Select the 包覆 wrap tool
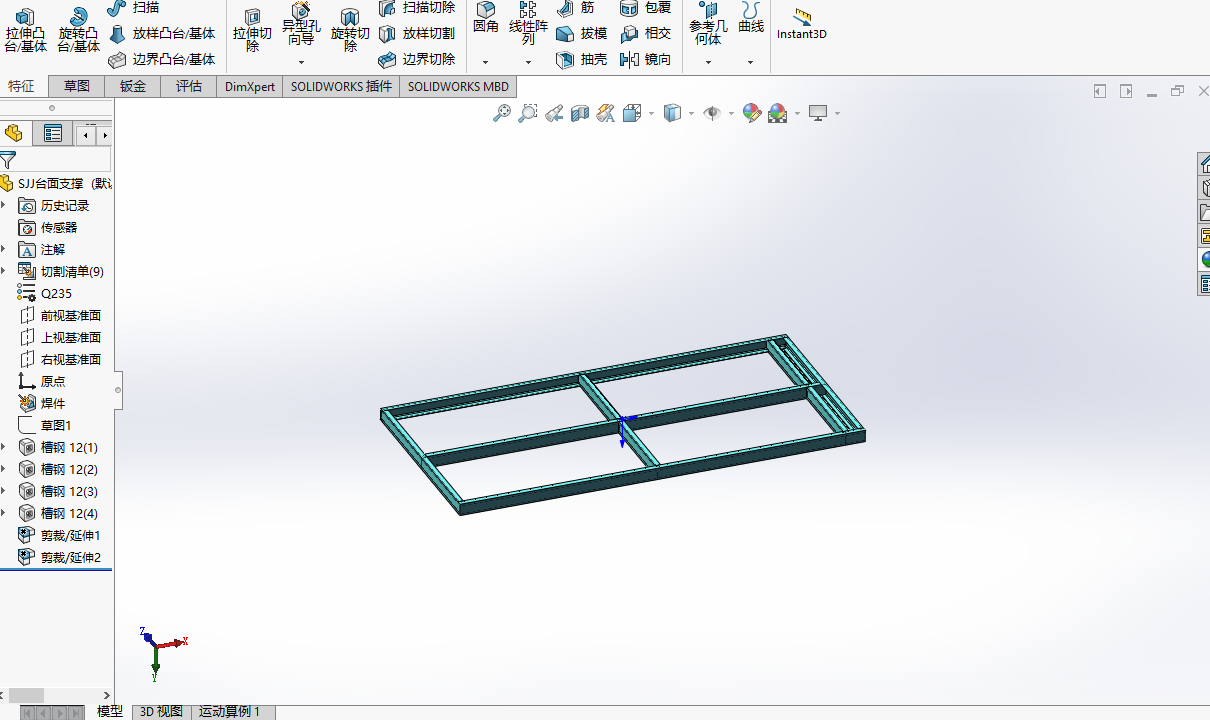Image resolution: width=1210 pixels, height=720 pixels. (645, 8)
